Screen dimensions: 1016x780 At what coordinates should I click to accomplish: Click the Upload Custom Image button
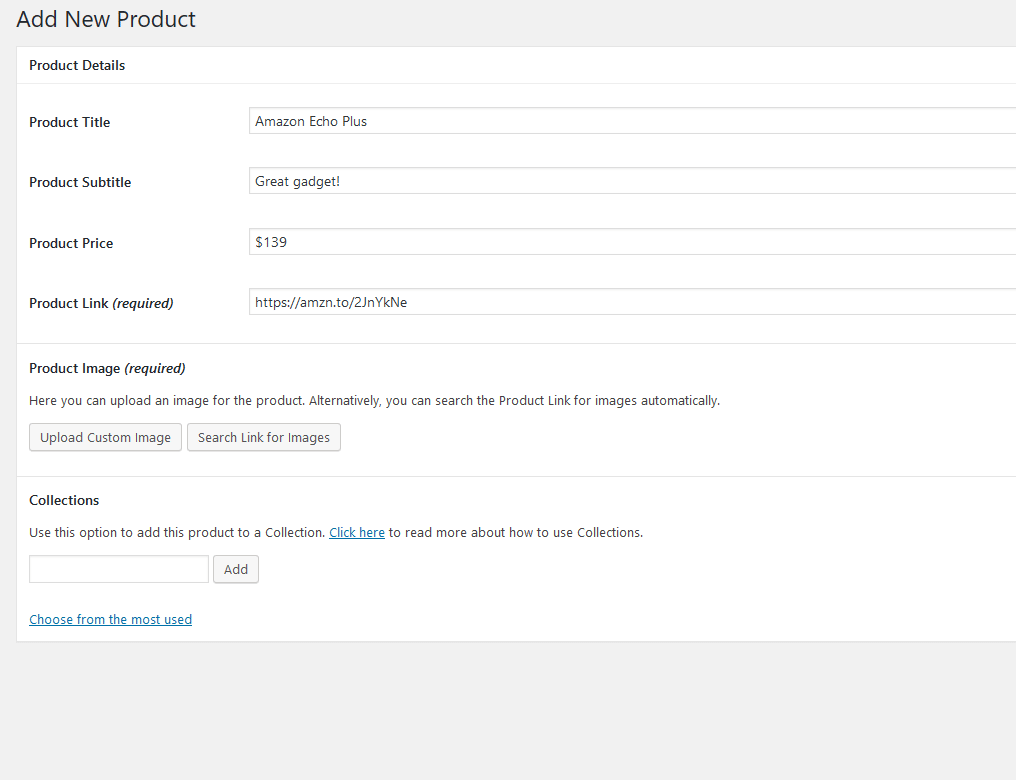106,437
